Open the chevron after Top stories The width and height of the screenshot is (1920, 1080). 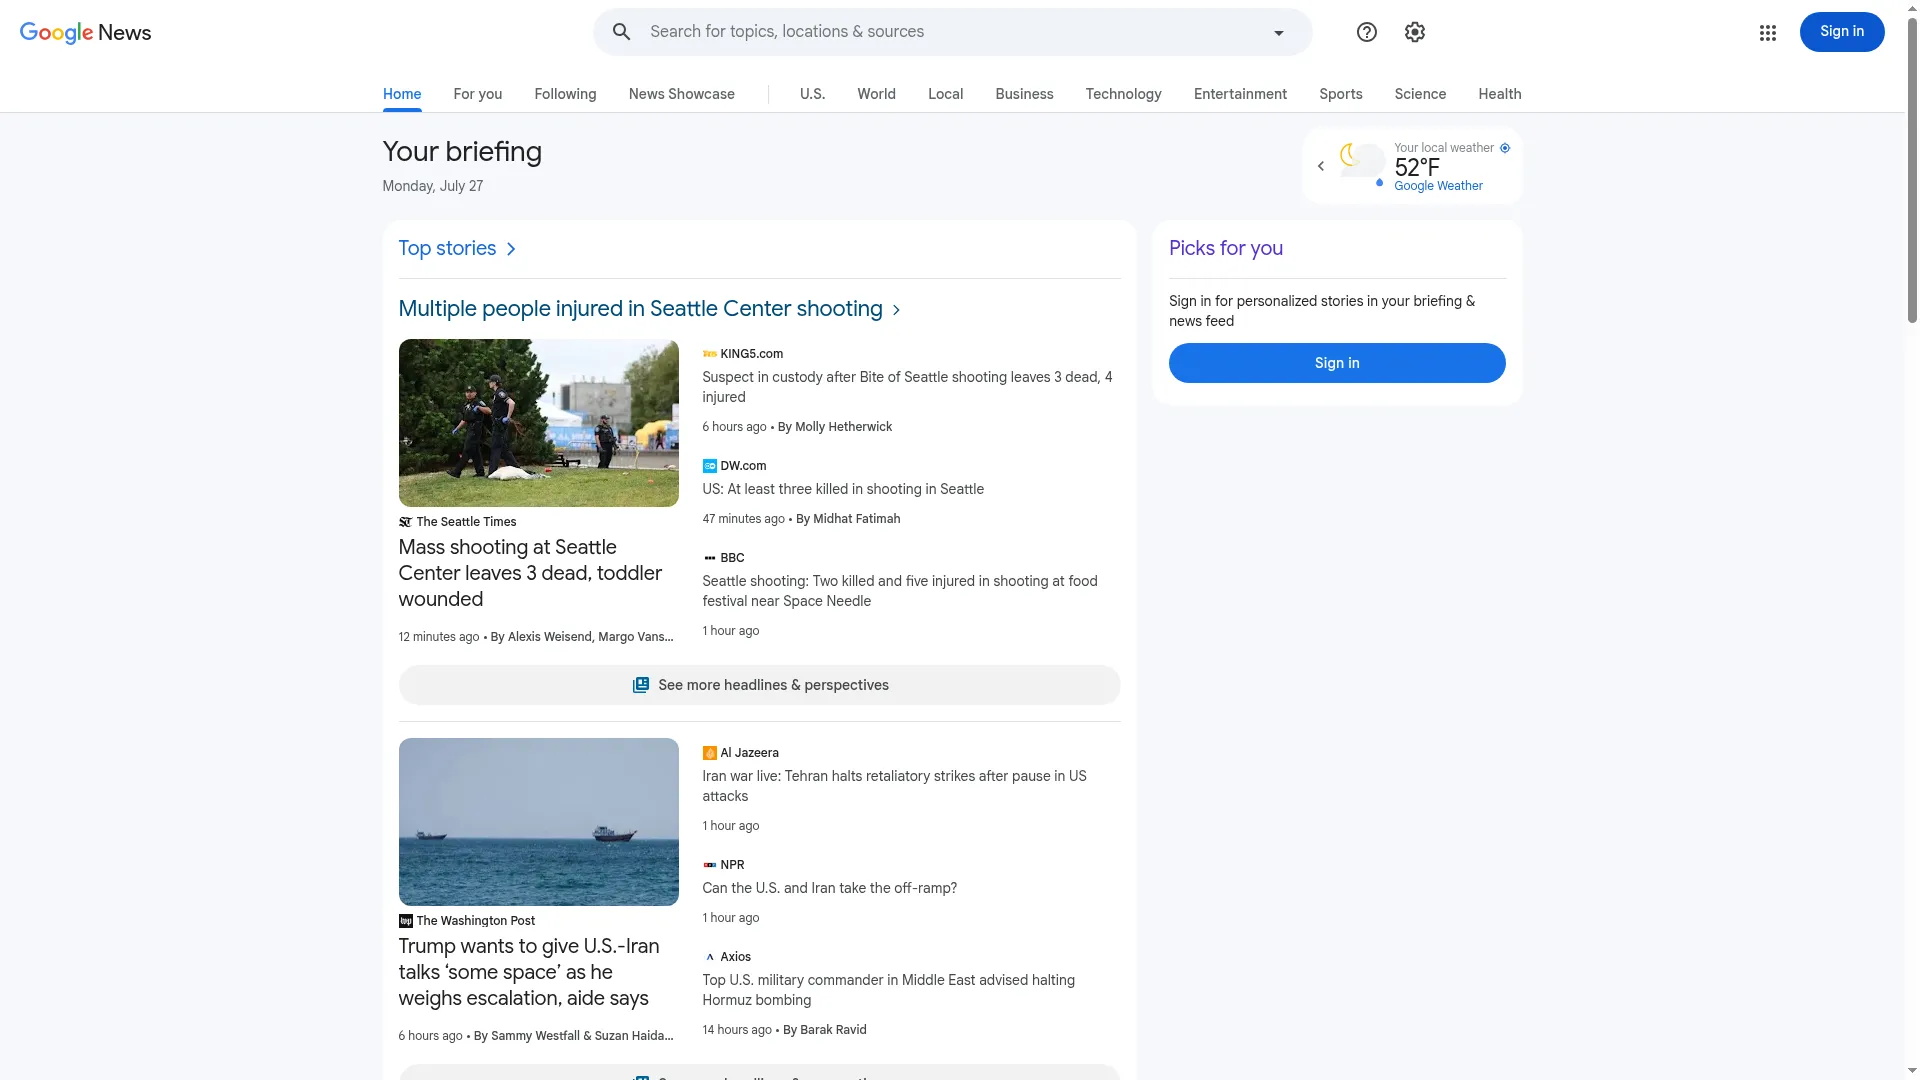[511, 249]
